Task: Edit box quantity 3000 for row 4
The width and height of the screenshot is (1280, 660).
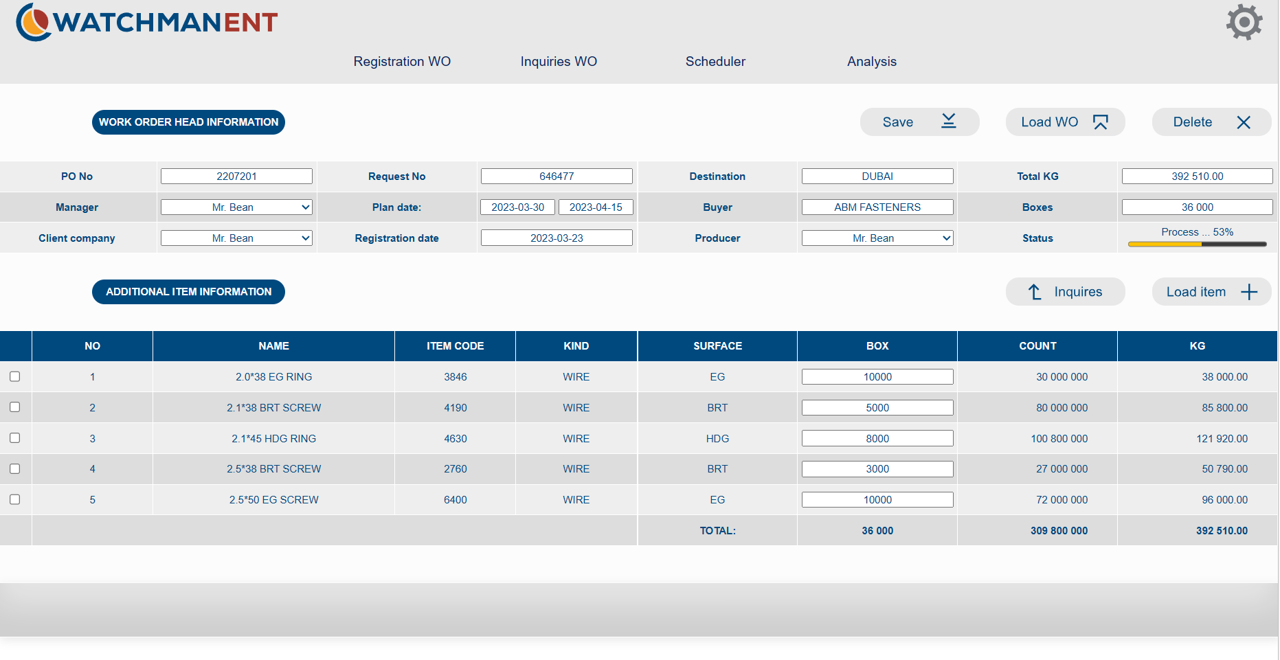Action: (x=877, y=469)
